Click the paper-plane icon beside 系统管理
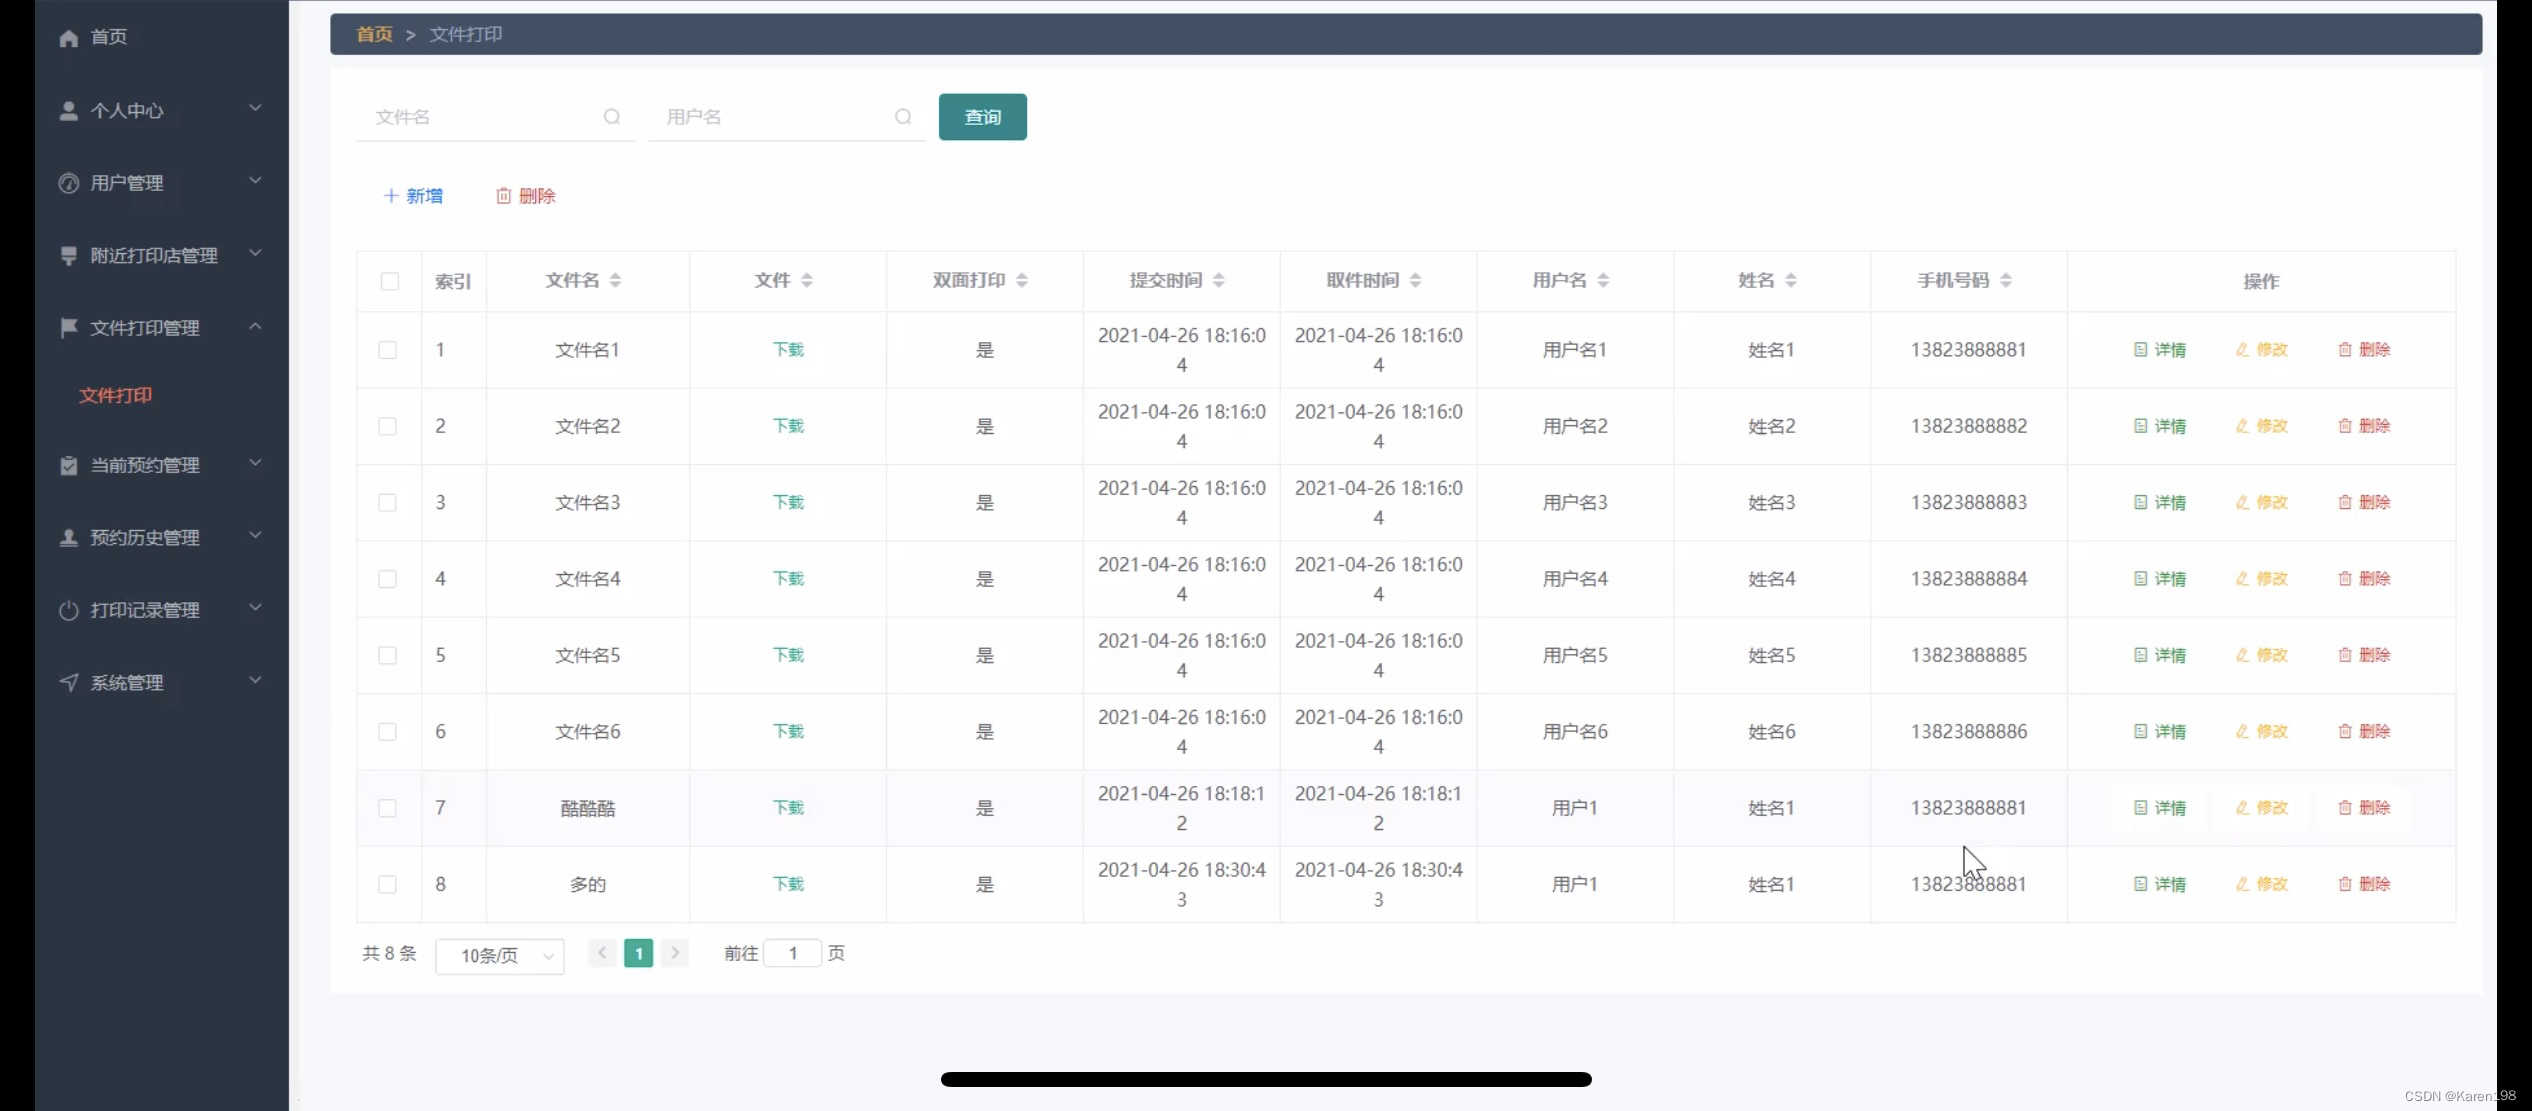The image size is (2532, 1111). pyautogui.click(x=68, y=683)
